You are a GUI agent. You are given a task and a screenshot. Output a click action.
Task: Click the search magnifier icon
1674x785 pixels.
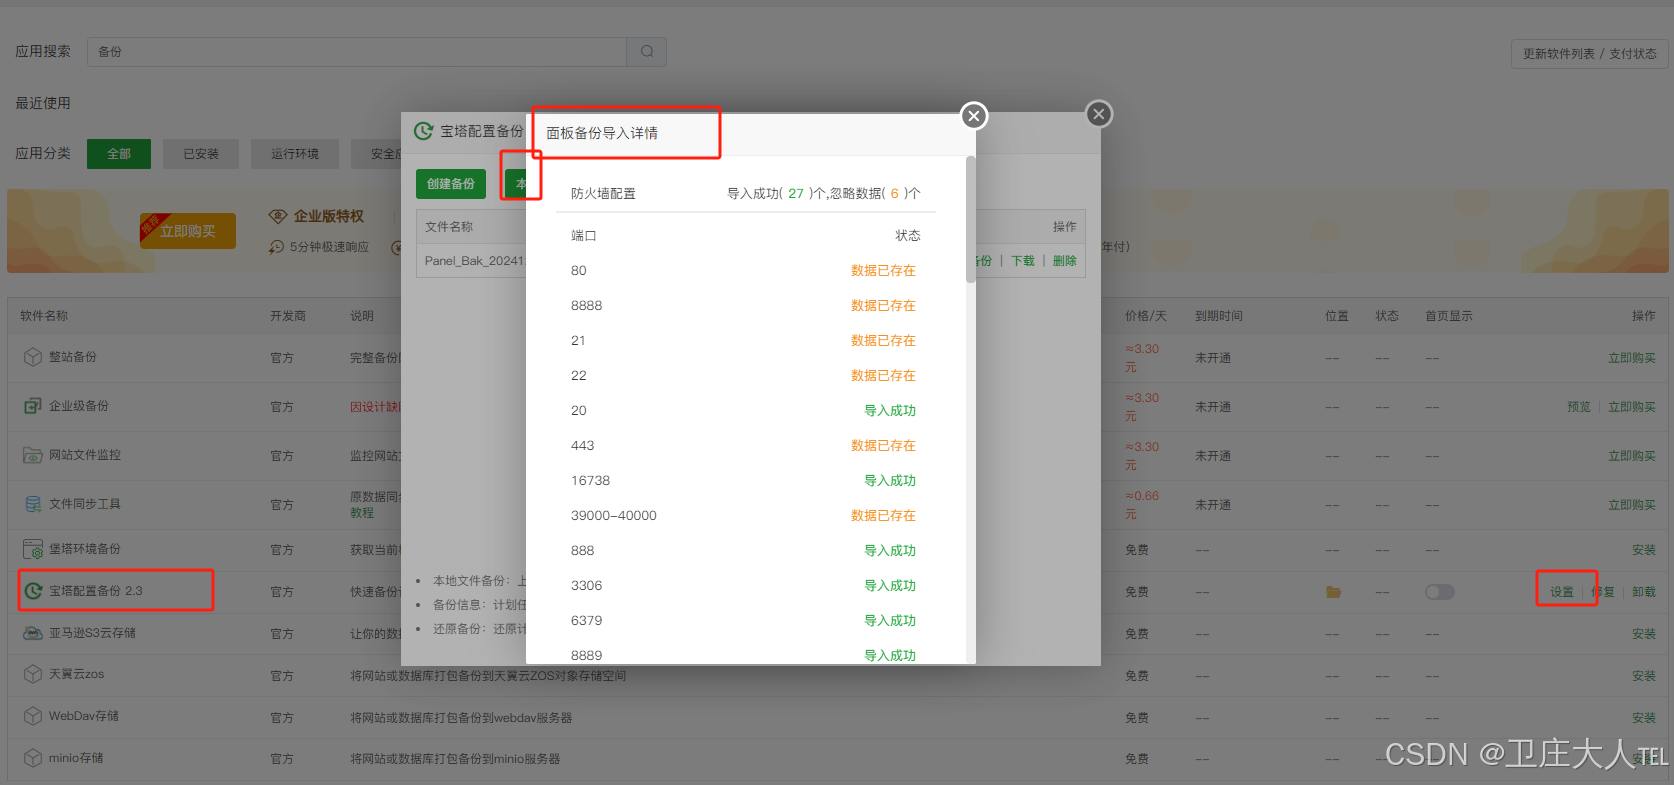pos(647,52)
